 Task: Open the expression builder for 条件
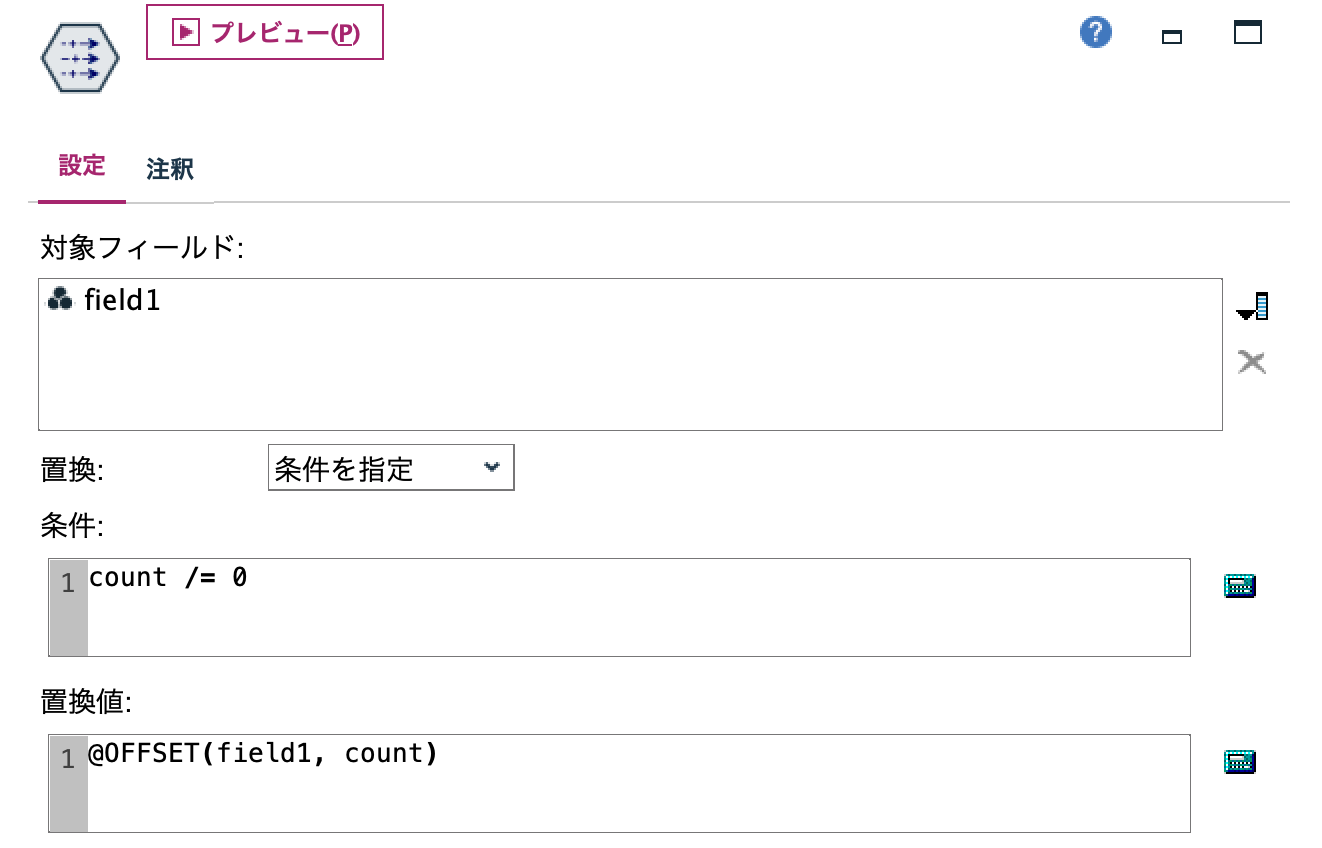coord(1238,585)
